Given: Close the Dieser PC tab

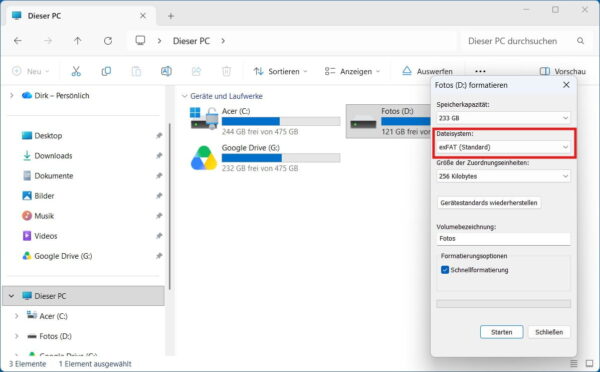Looking at the screenshot, I should coord(143,16).
